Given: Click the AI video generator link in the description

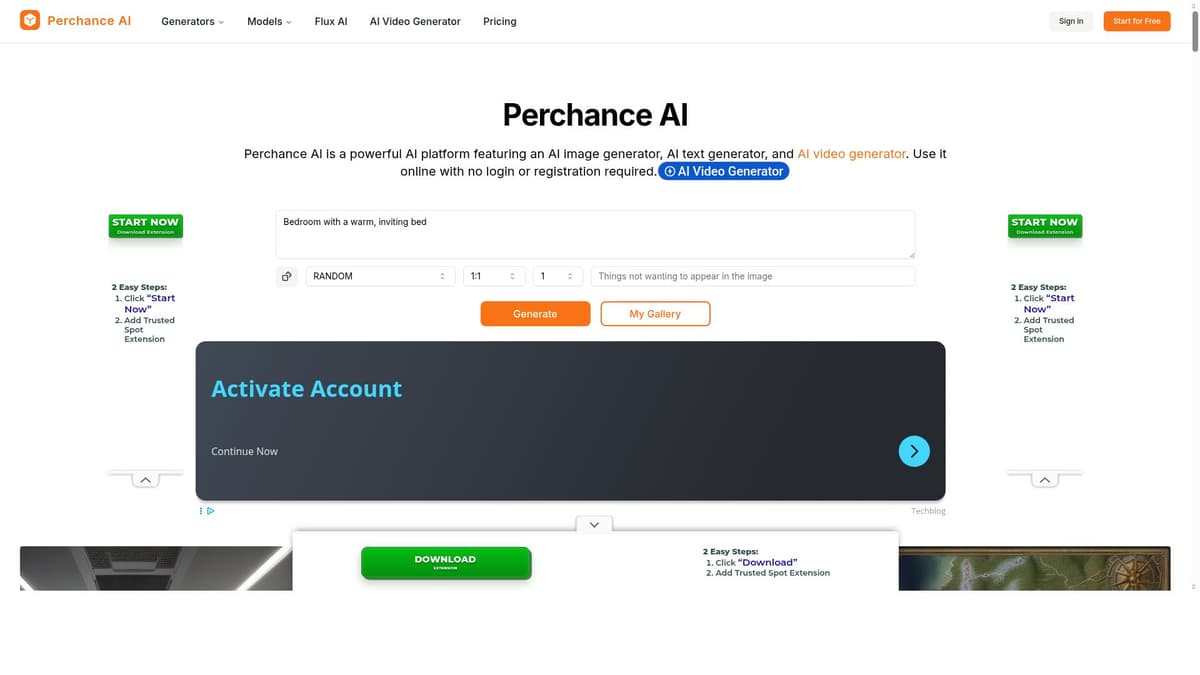Looking at the screenshot, I should tap(851, 154).
